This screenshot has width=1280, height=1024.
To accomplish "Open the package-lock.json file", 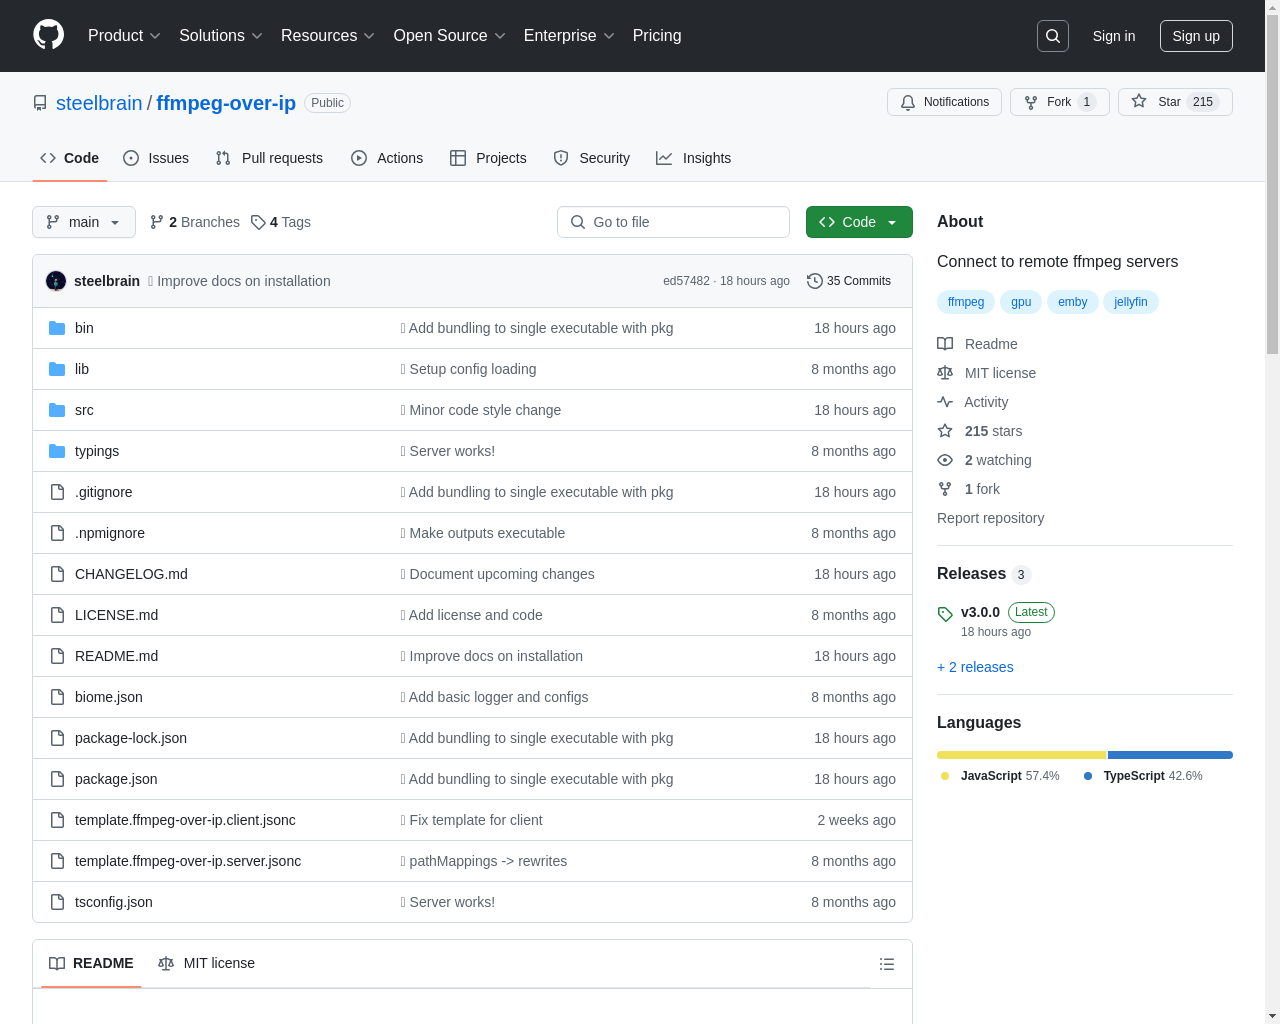I will tap(131, 738).
